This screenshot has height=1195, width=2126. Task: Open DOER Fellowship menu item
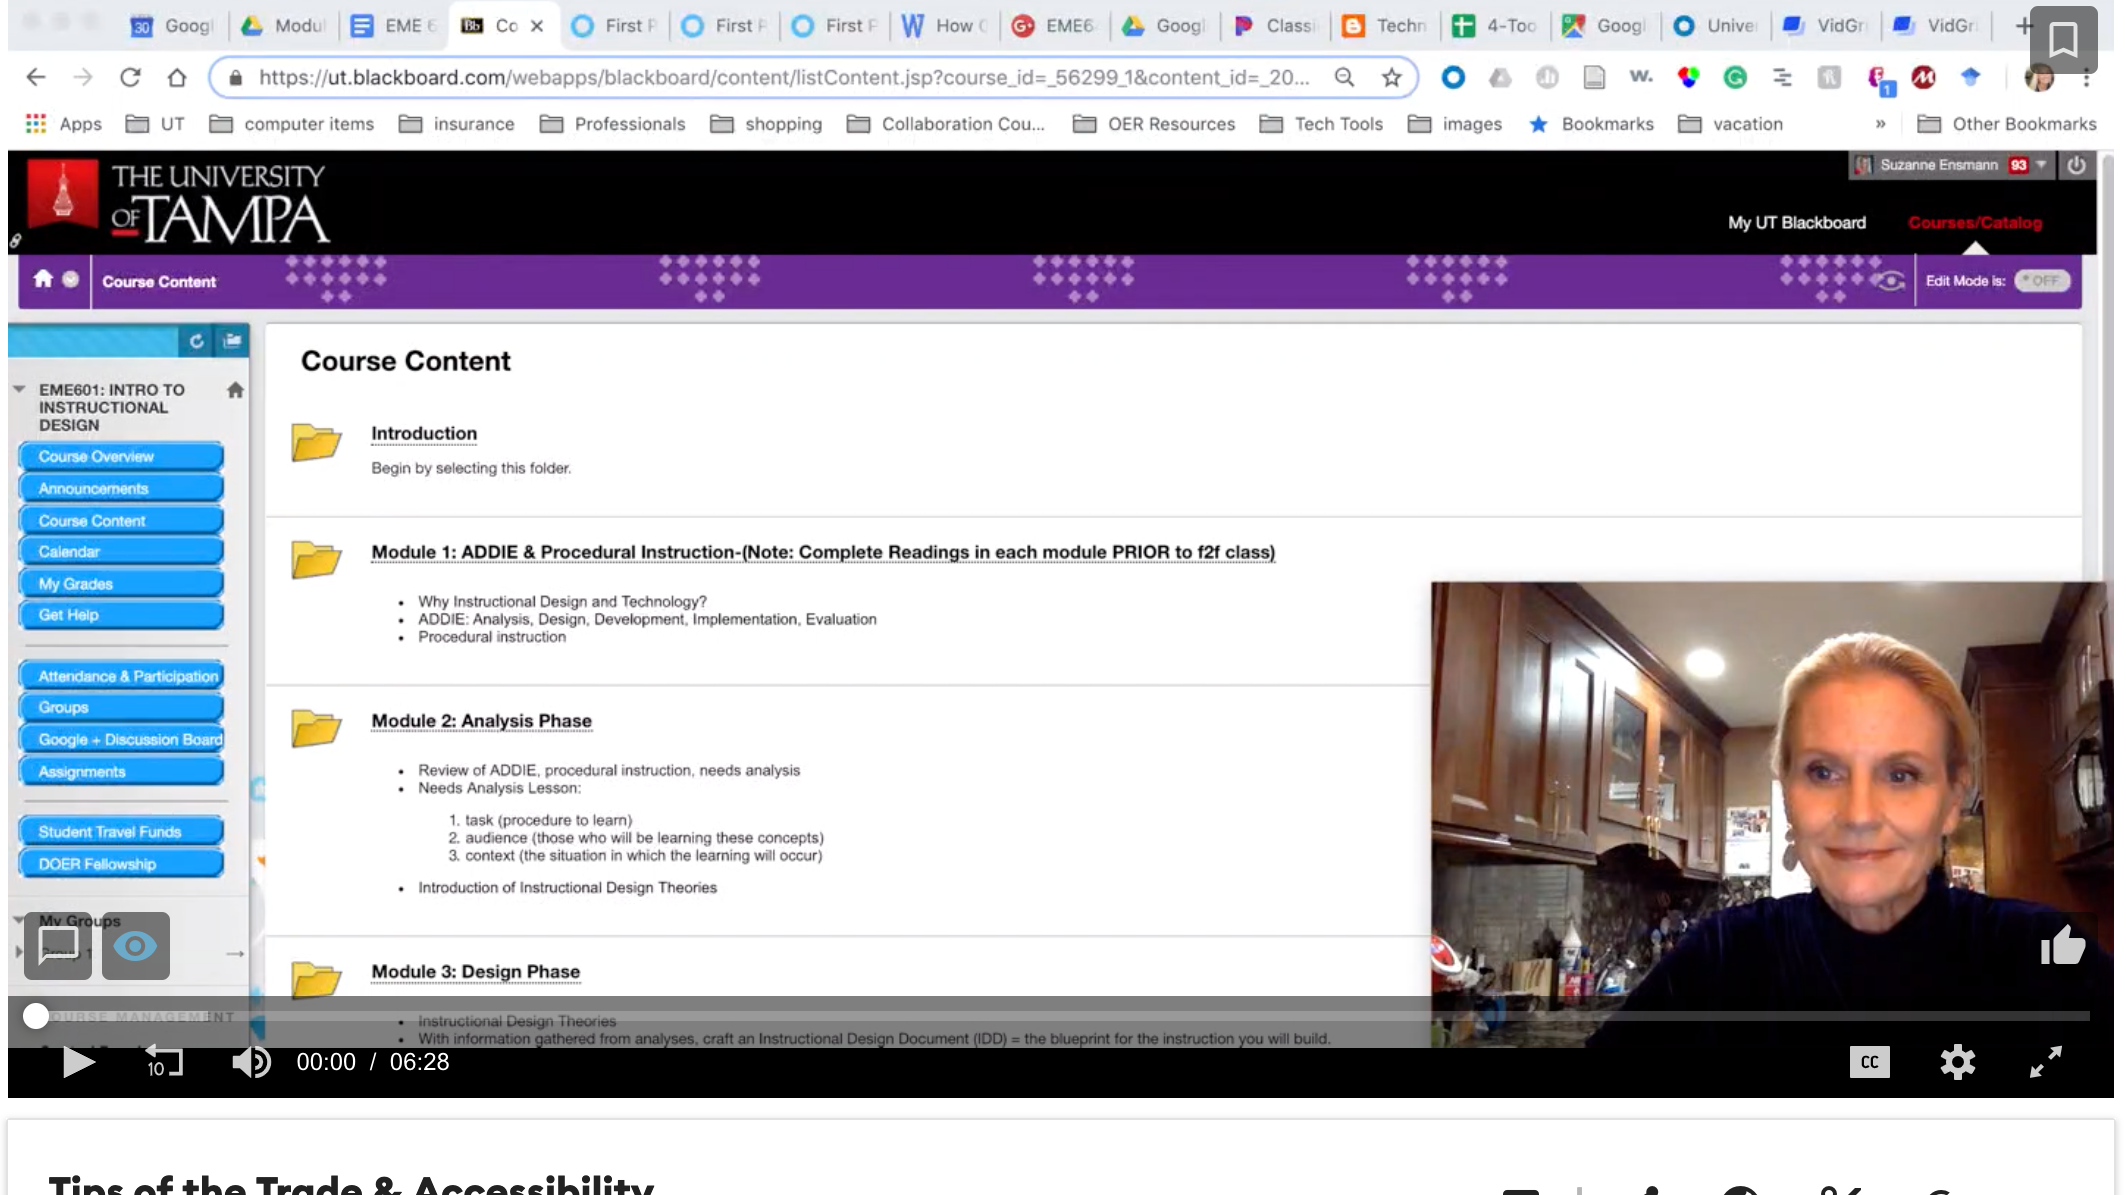click(x=121, y=863)
